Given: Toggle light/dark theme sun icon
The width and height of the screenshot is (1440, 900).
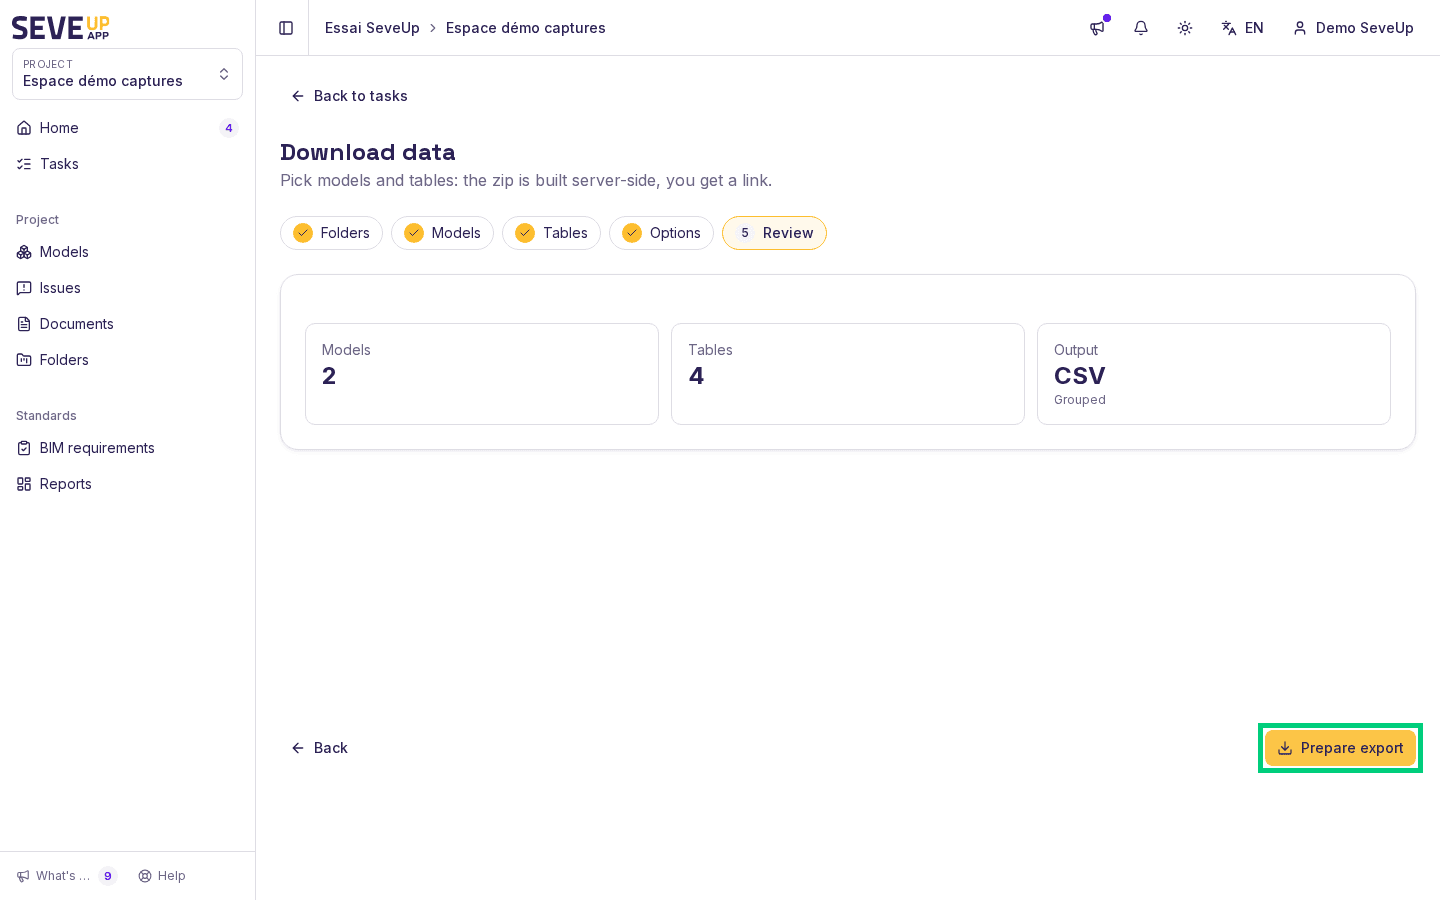Looking at the screenshot, I should 1185,28.
